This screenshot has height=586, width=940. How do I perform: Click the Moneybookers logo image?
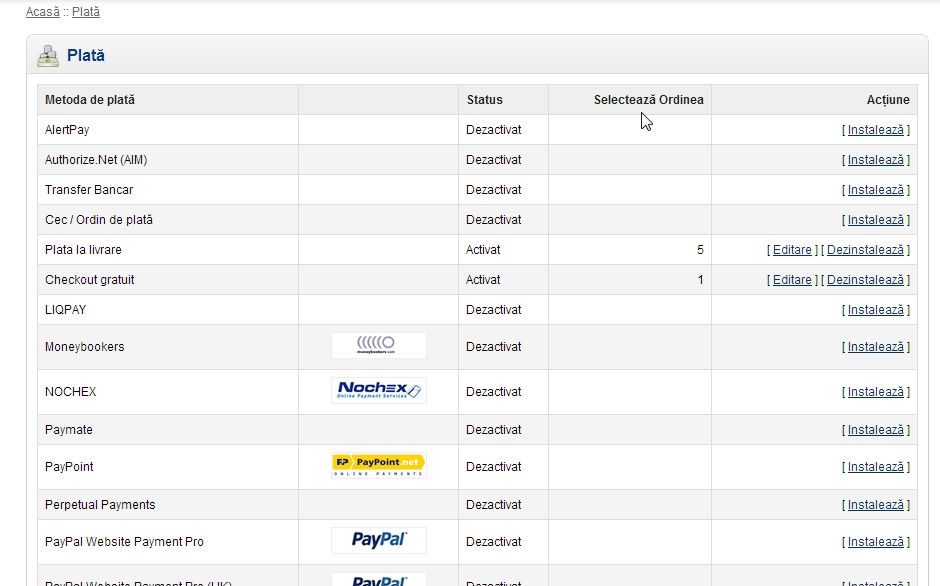pyautogui.click(x=378, y=346)
